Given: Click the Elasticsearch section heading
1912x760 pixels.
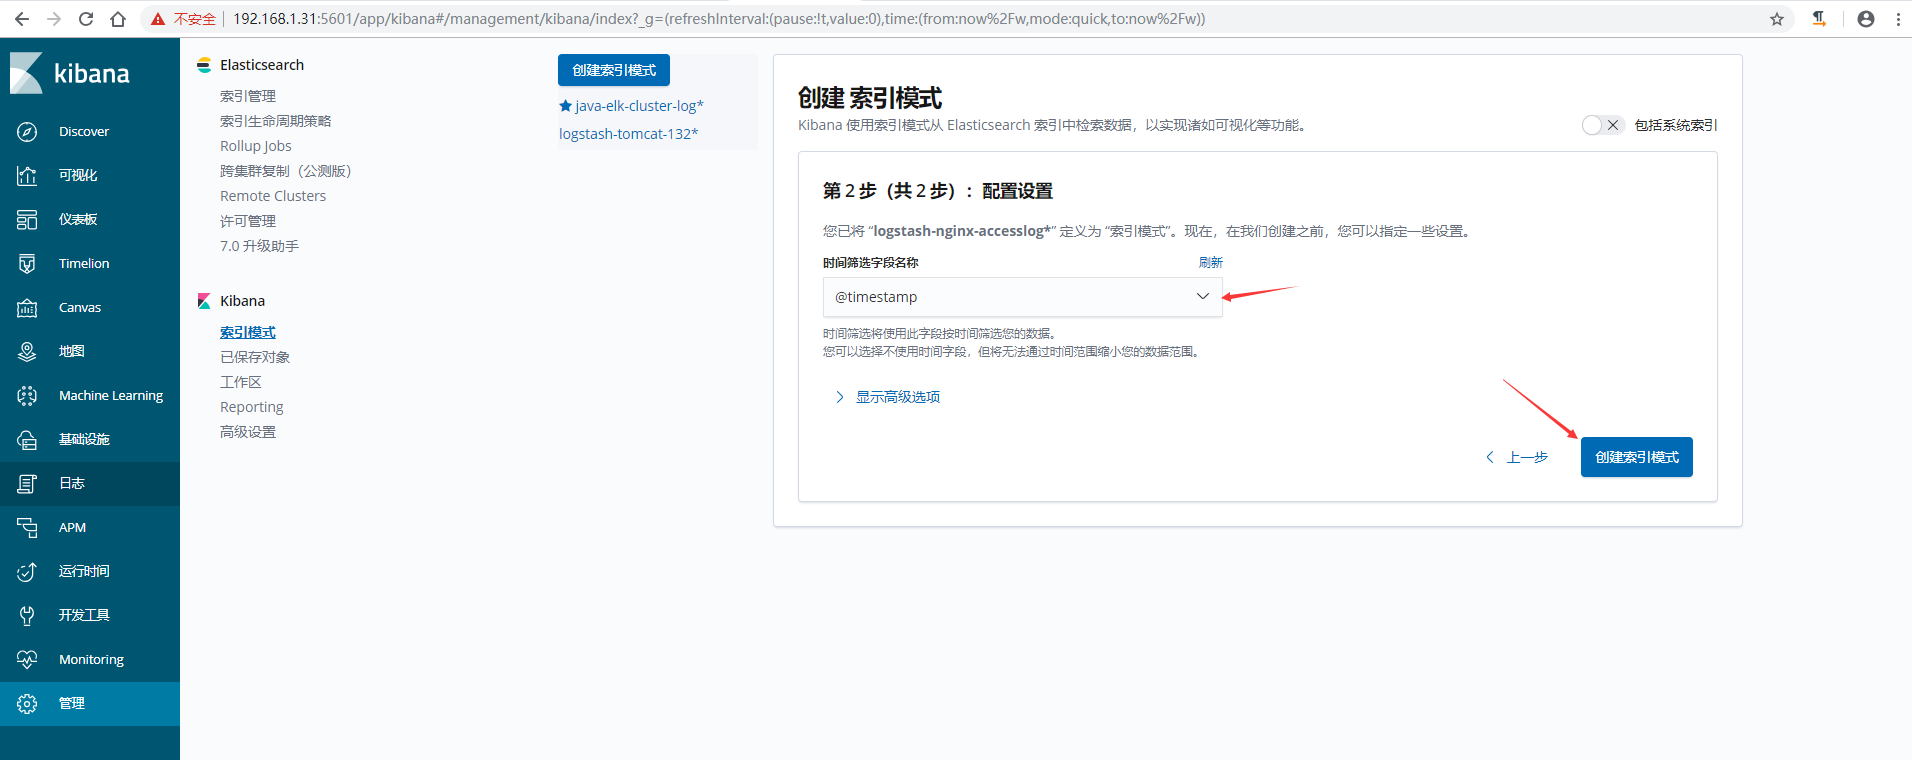Looking at the screenshot, I should (262, 65).
